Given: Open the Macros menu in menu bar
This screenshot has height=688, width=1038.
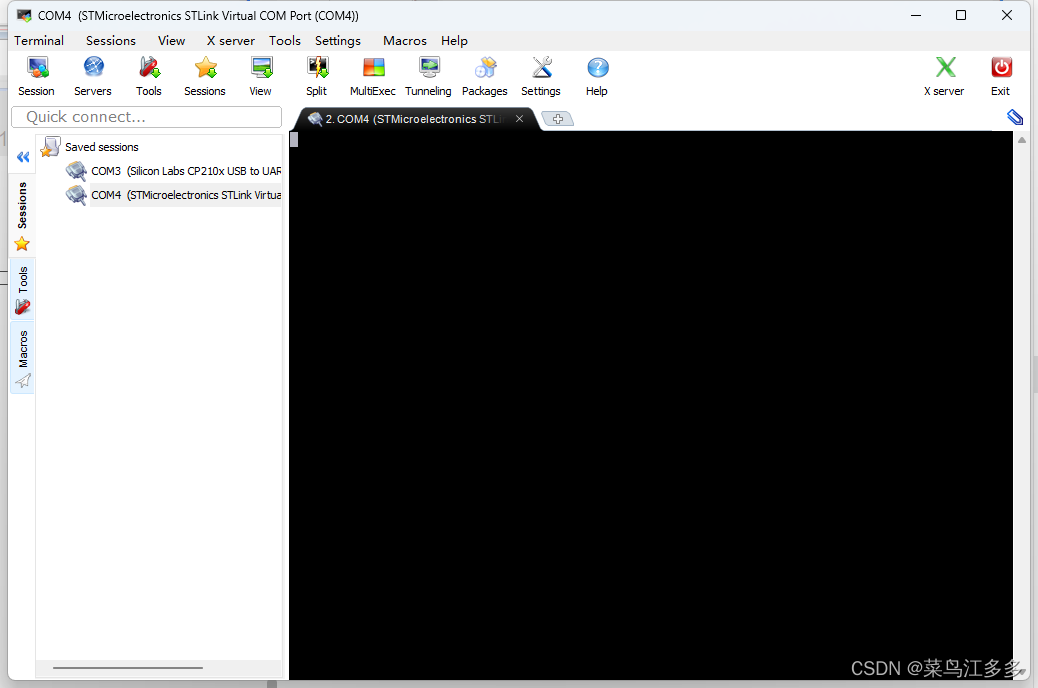Looking at the screenshot, I should pos(404,40).
